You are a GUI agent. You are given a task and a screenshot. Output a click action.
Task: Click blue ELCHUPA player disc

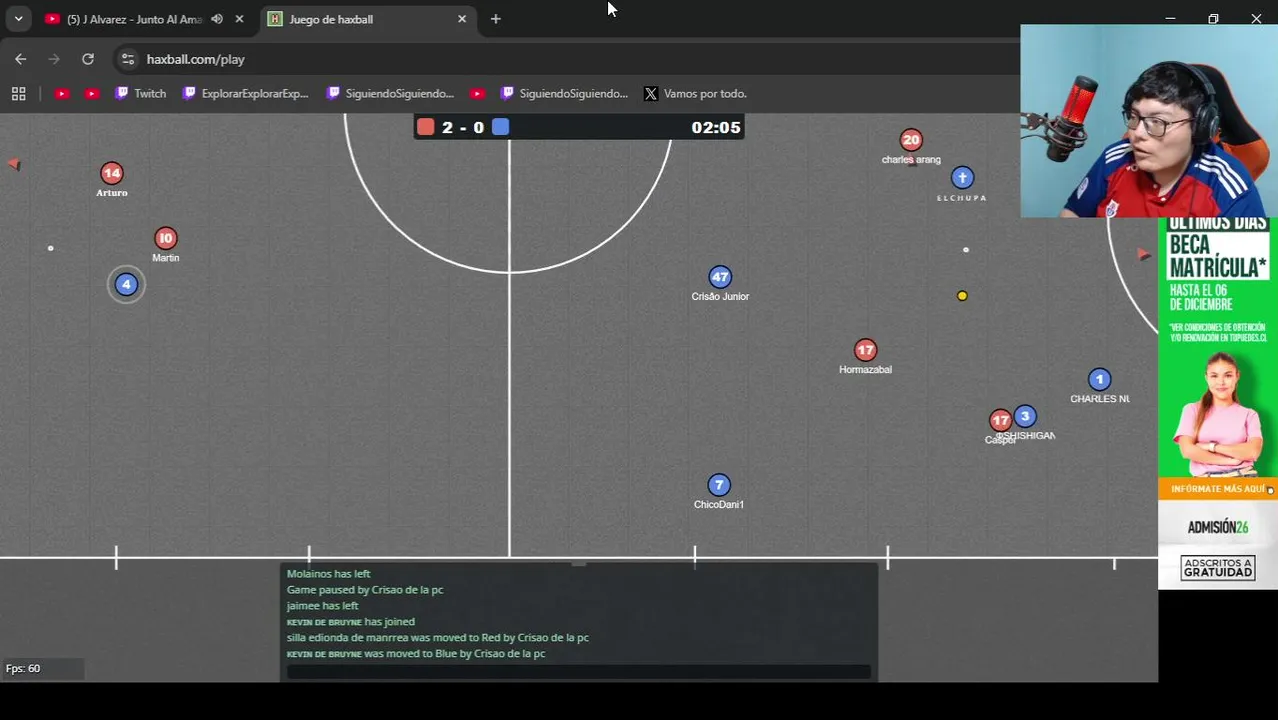[x=962, y=178]
